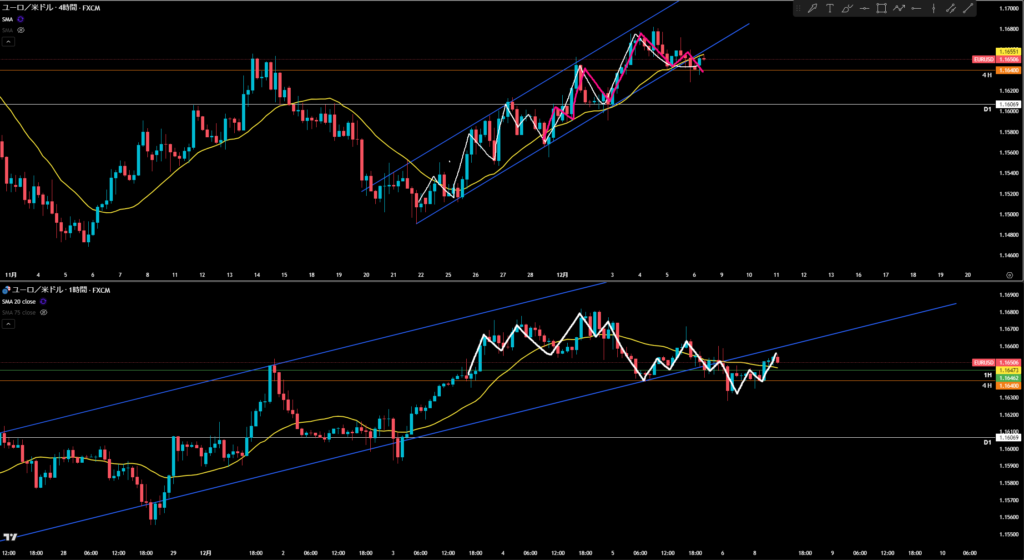Screen dimensions: 1024x560
Task: Select the pen drawing tool in floating toolbar
Action: (x=813, y=9)
